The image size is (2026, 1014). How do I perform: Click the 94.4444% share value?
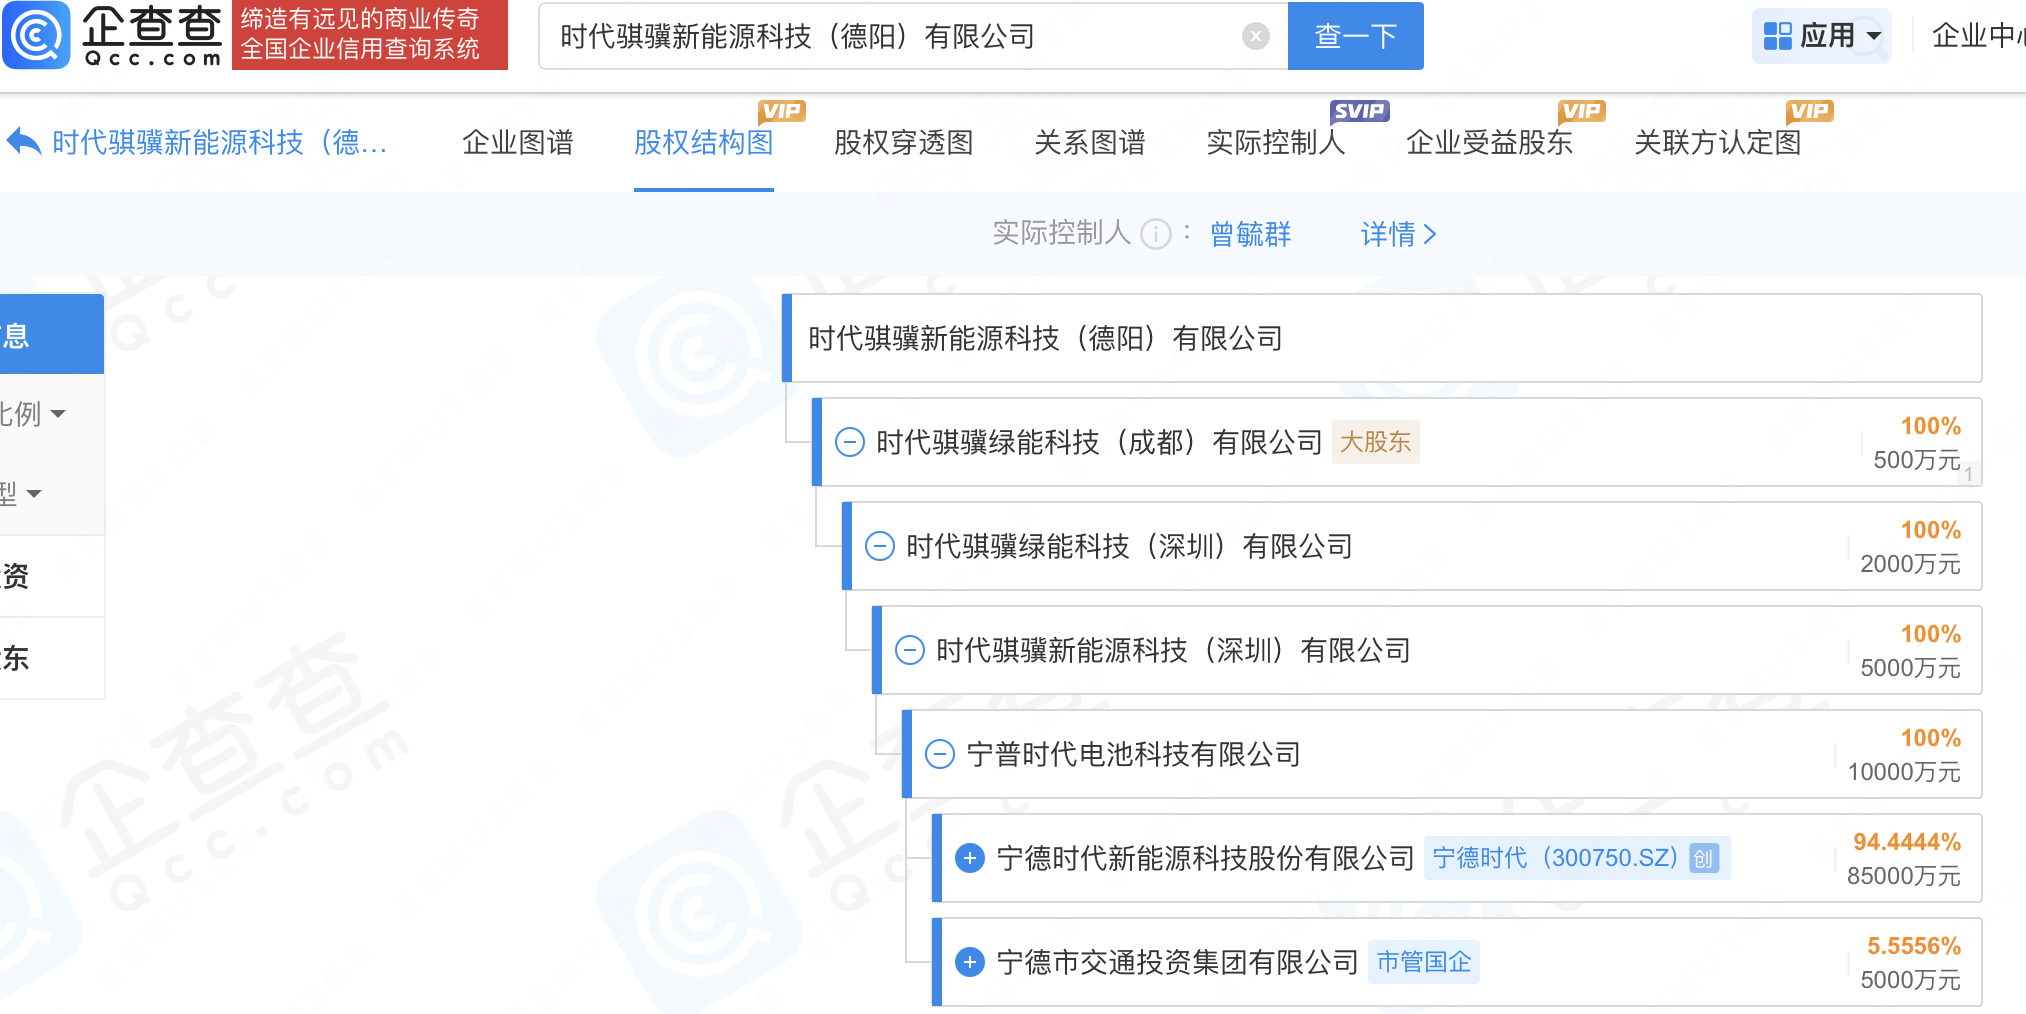click(1906, 842)
